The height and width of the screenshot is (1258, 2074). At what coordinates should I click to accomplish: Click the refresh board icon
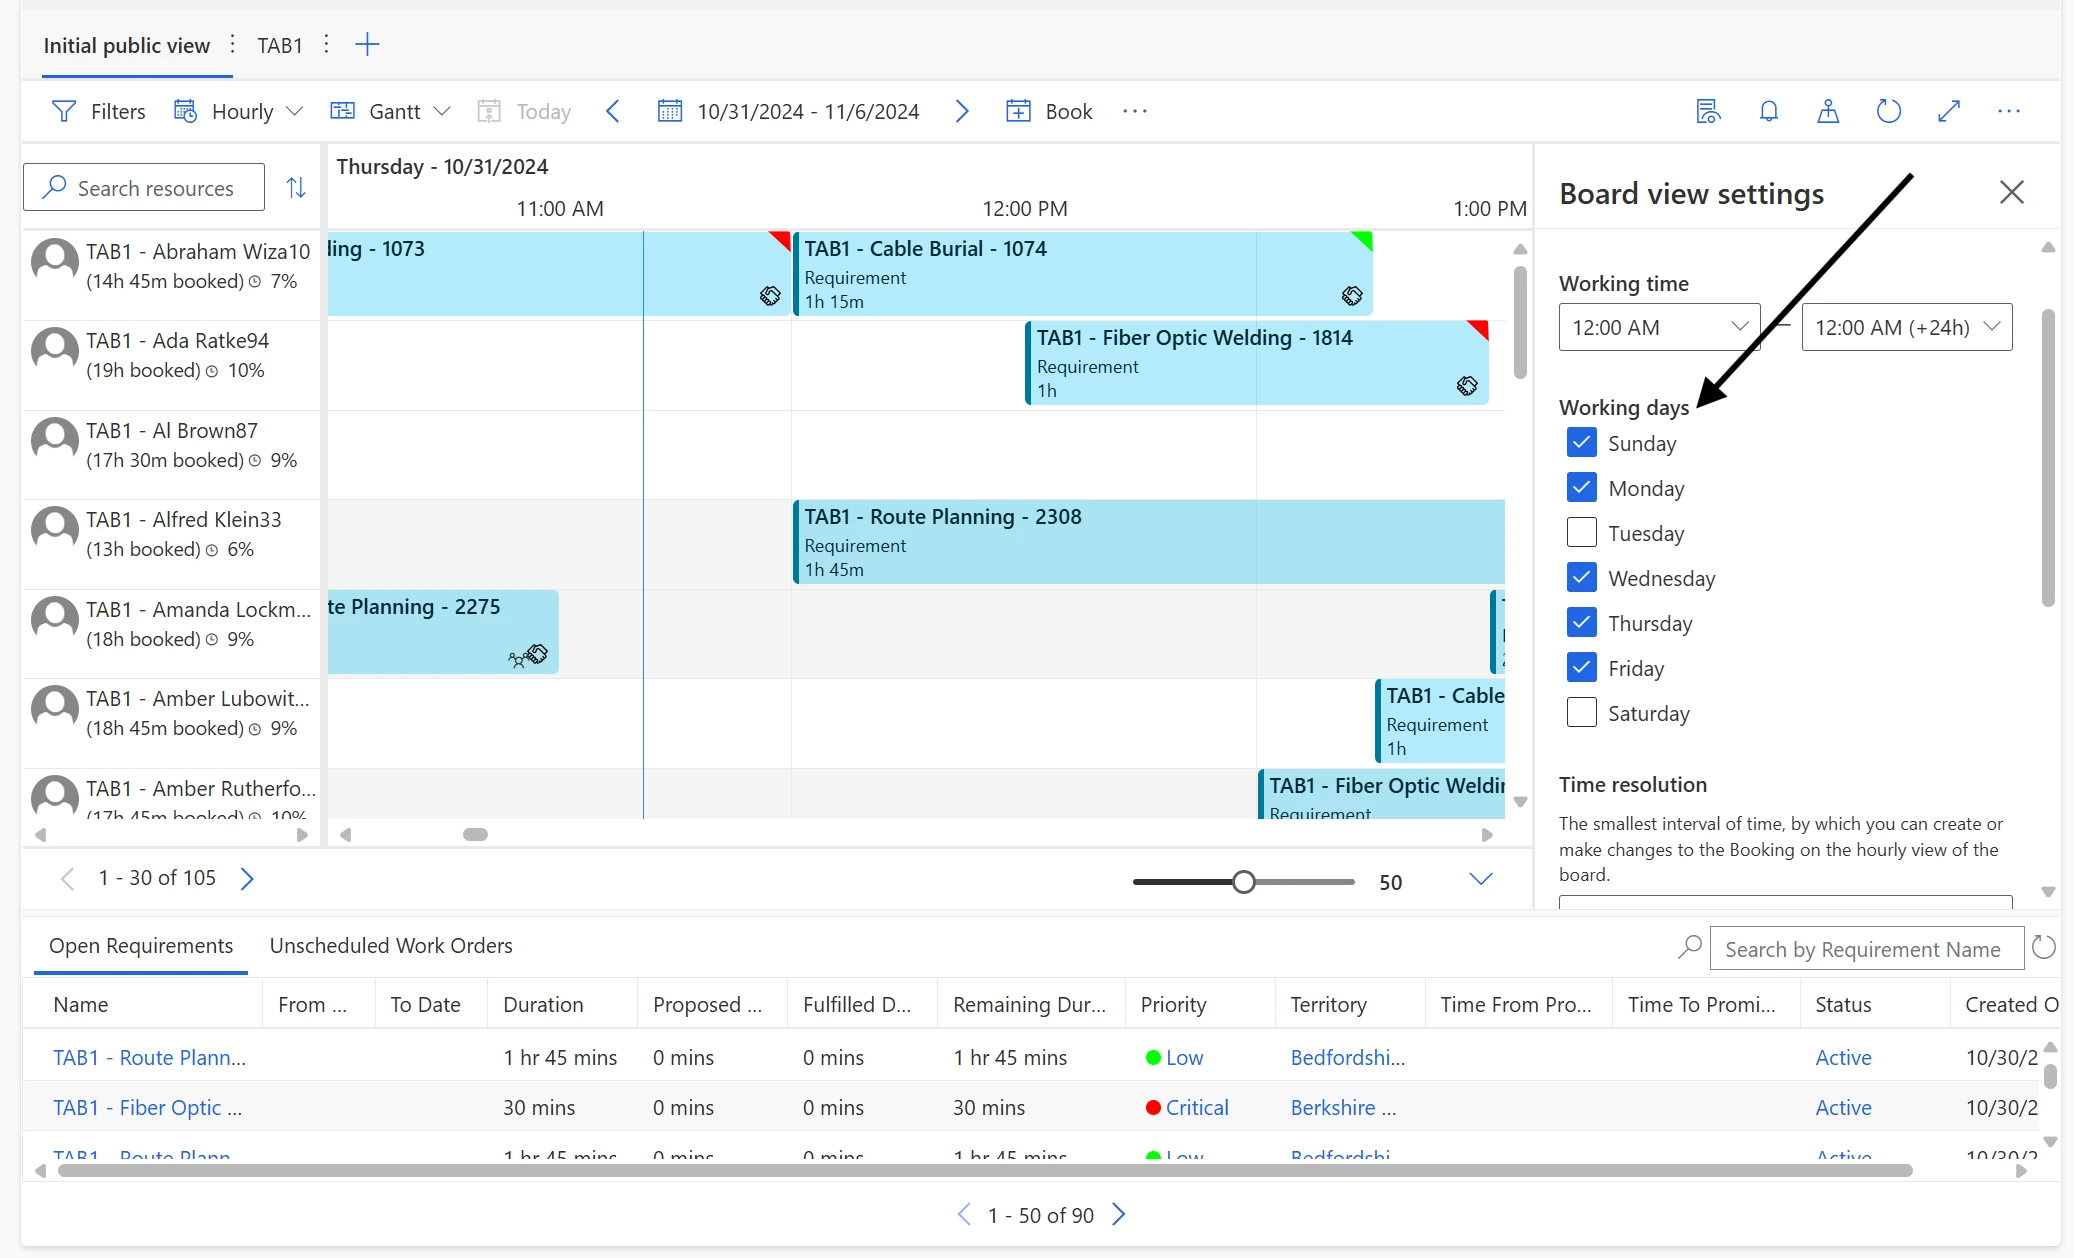pos(1888,111)
